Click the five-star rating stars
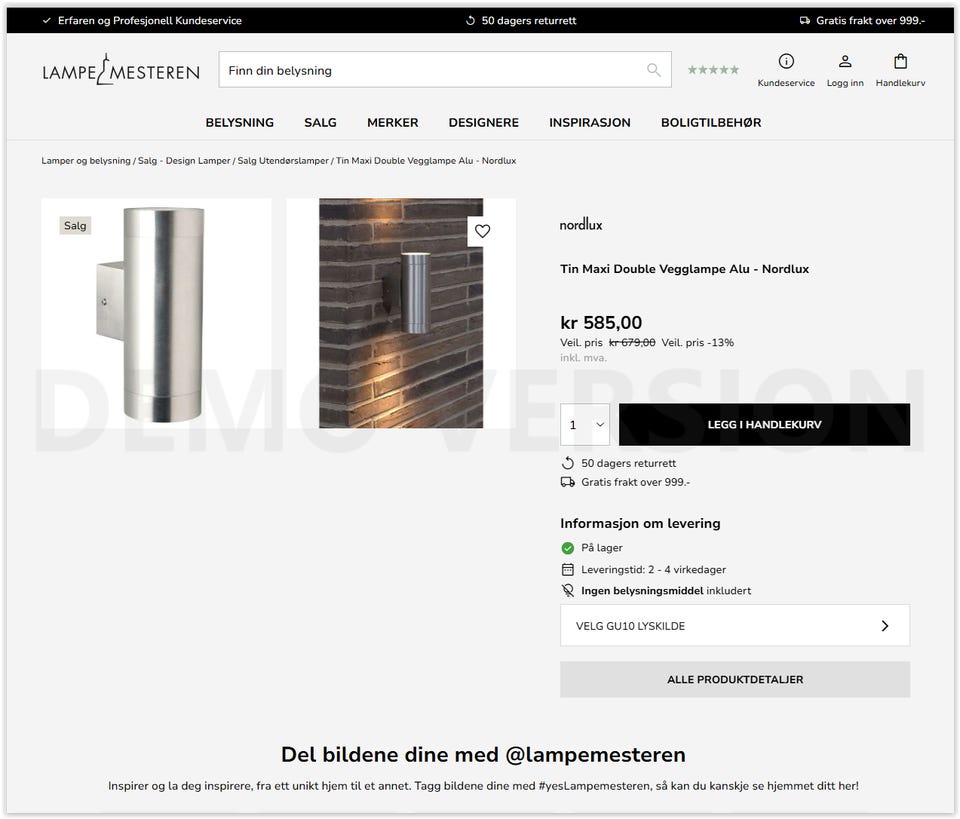This screenshot has height=819, width=960. [x=712, y=69]
